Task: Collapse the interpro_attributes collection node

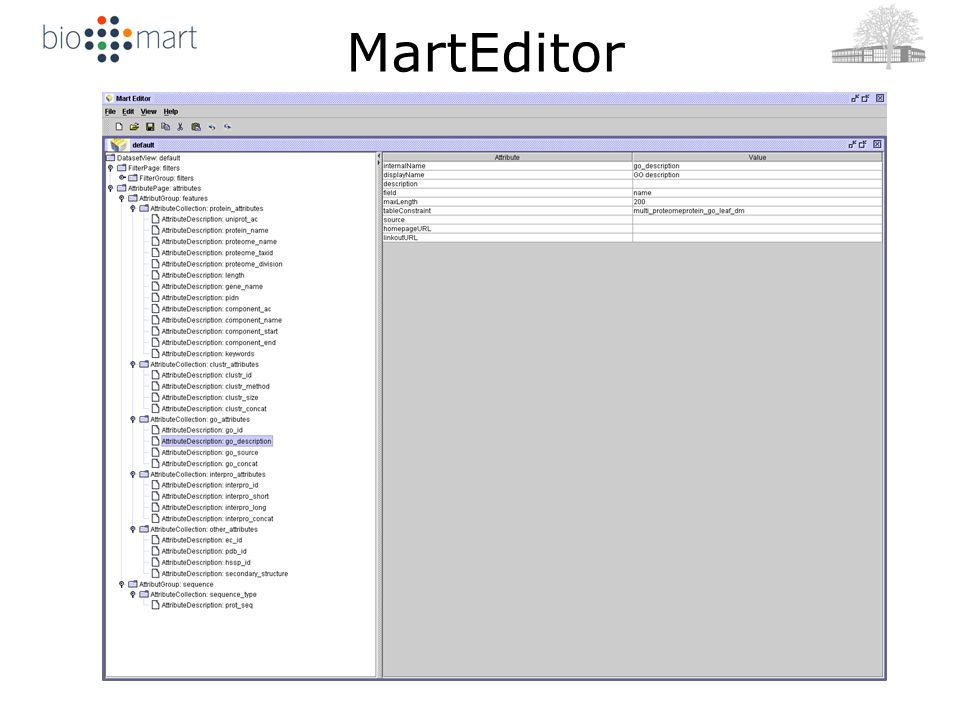Action: (133, 474)
